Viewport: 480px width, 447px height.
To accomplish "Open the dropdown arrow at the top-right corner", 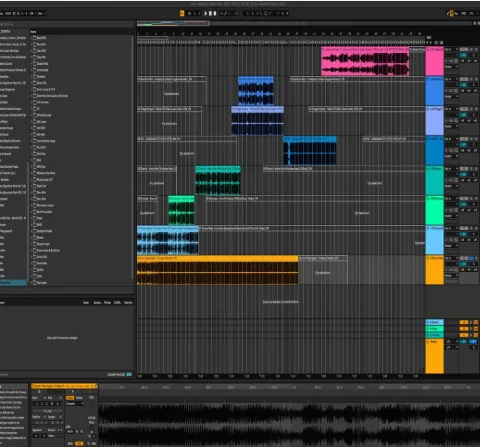I will [478, 13].
